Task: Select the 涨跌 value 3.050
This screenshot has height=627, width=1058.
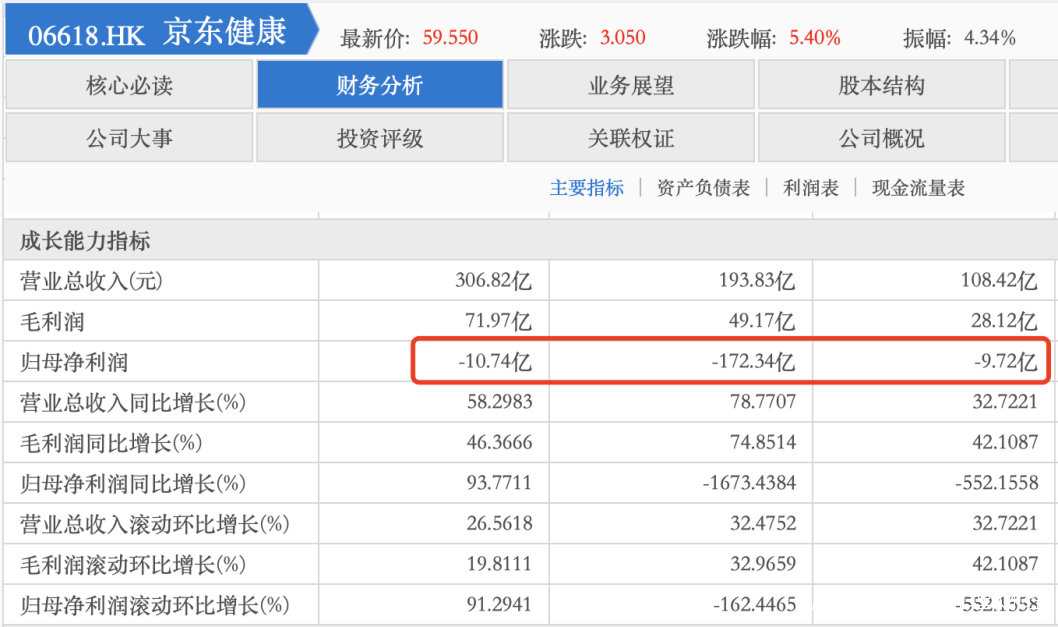Action: (x=623, y=37)
